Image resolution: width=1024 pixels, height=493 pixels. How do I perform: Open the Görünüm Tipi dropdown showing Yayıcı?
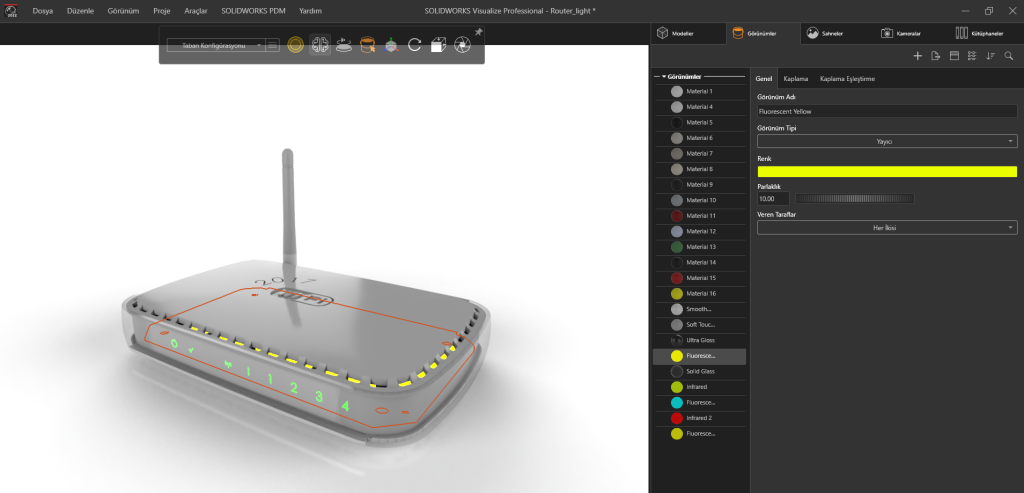(887, 141)
